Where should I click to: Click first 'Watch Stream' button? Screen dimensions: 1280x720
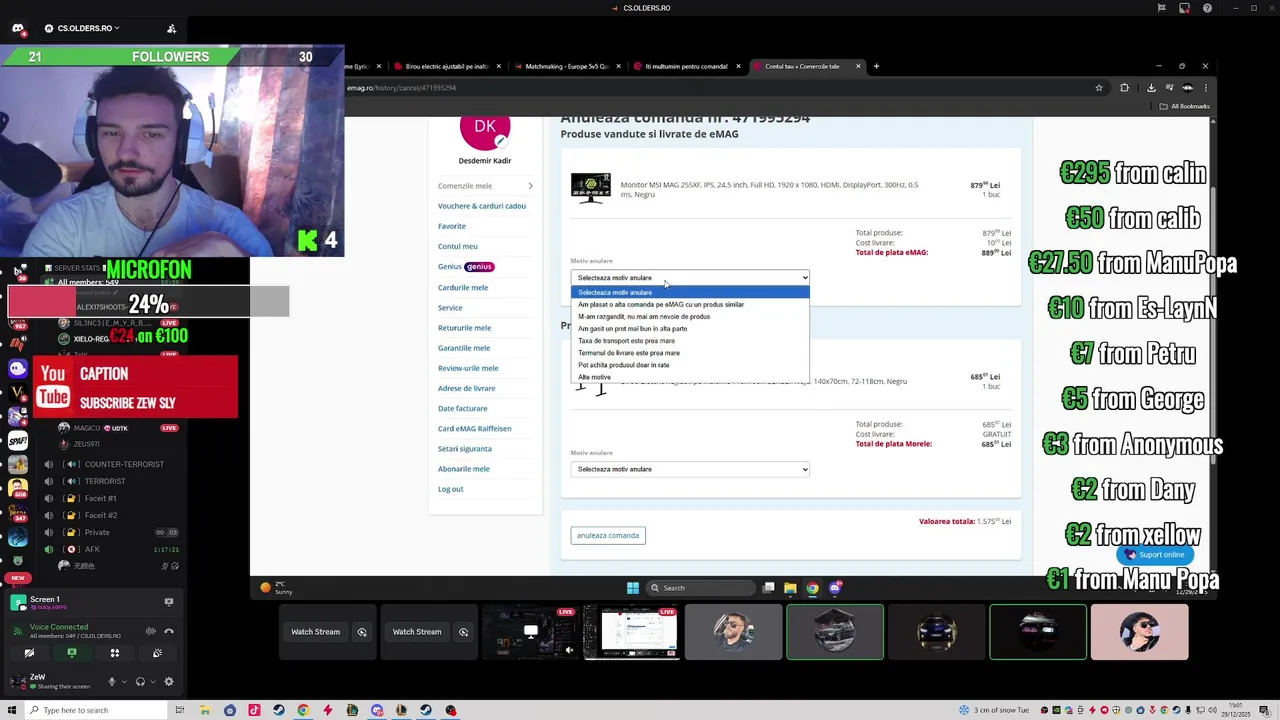tap(315, 632)
